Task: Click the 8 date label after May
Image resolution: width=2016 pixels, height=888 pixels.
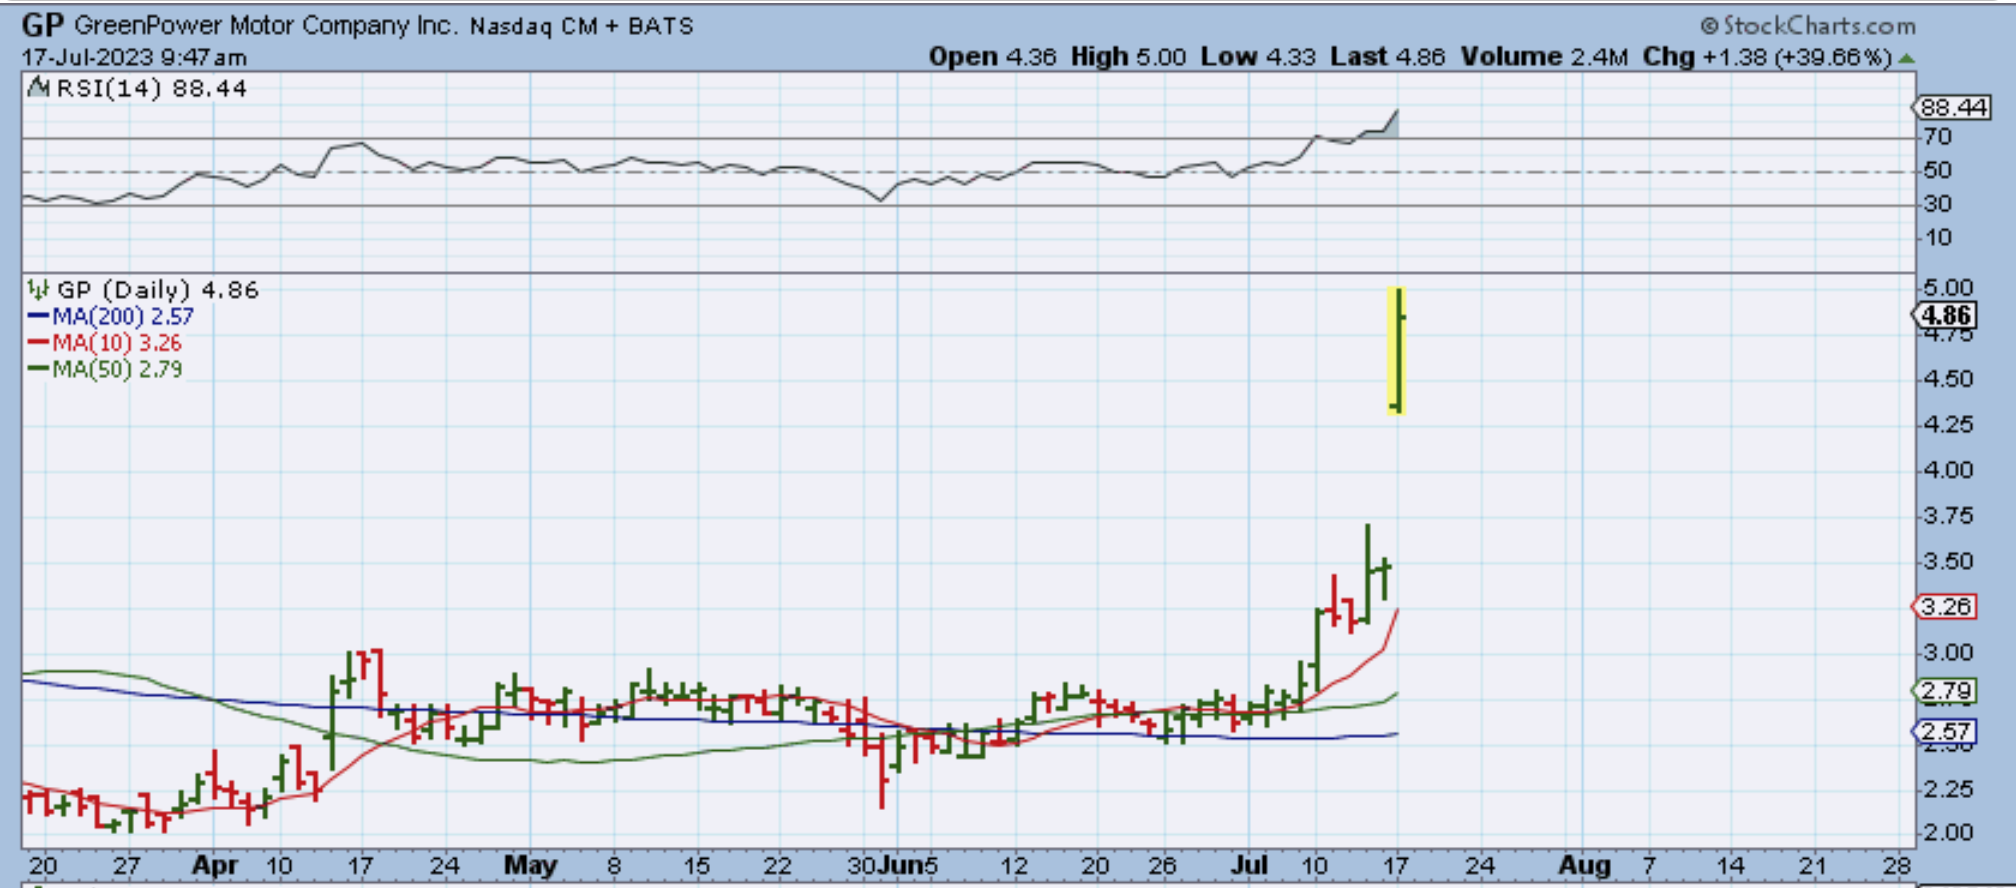Action: [614, 866]
